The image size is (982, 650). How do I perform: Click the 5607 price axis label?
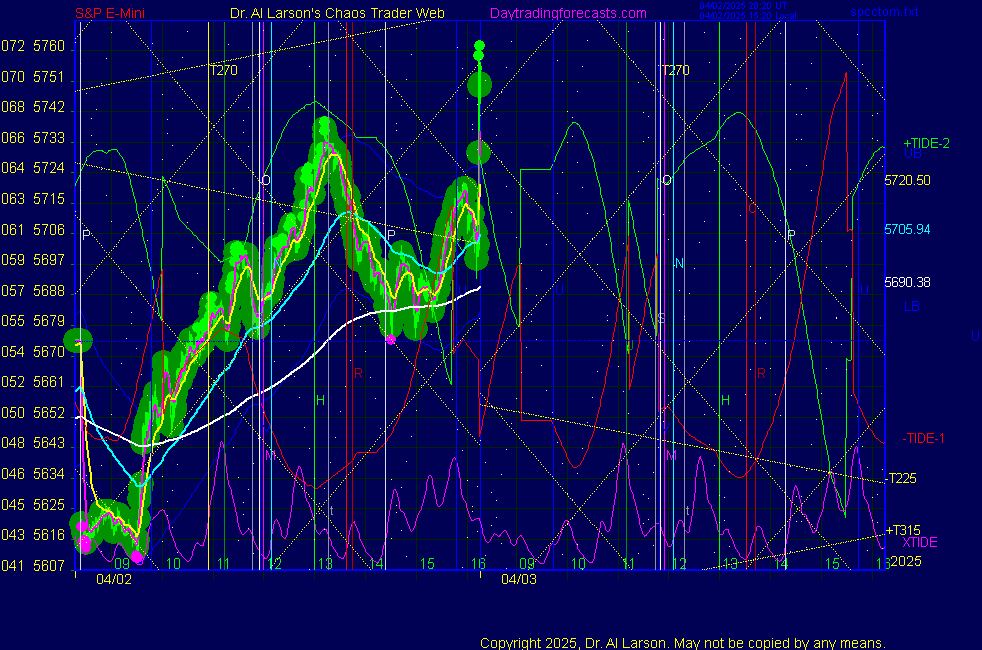[x=48, y=566]
